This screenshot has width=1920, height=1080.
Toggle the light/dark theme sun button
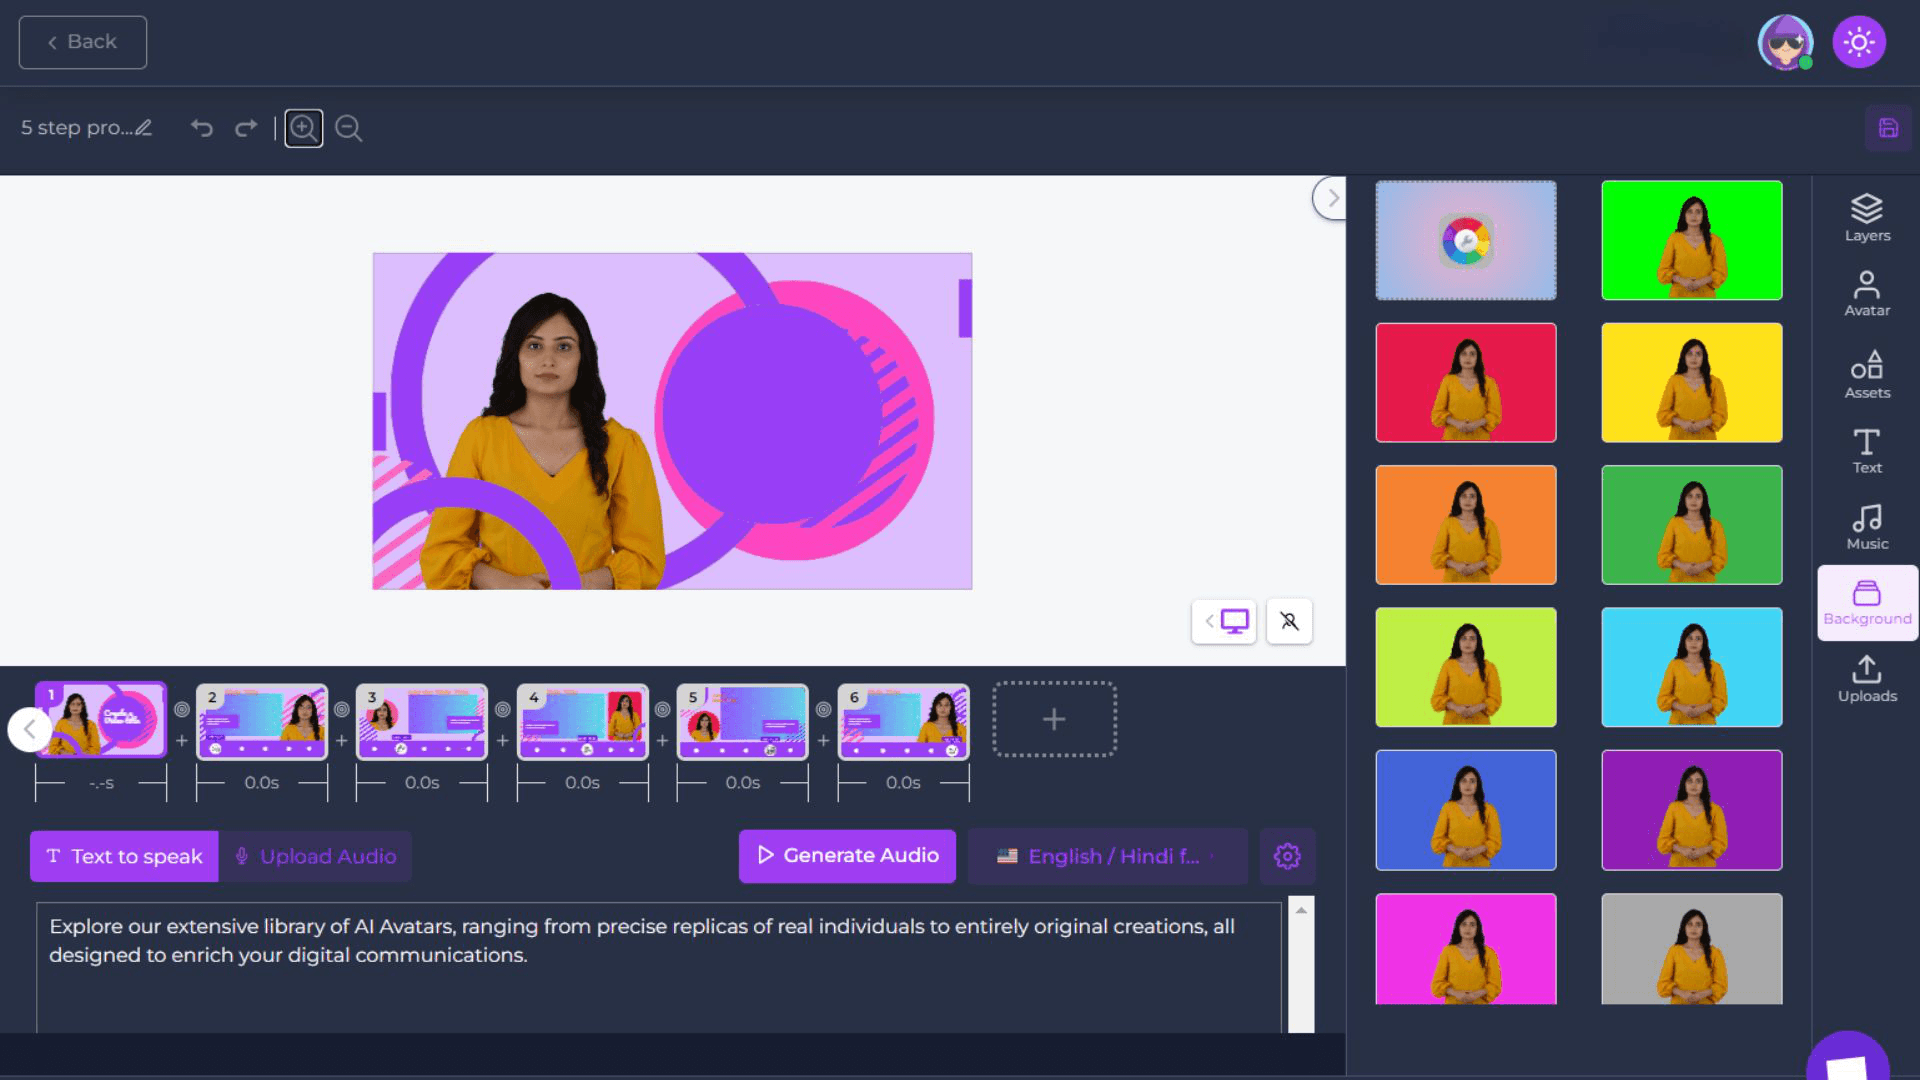point(1858,42)
